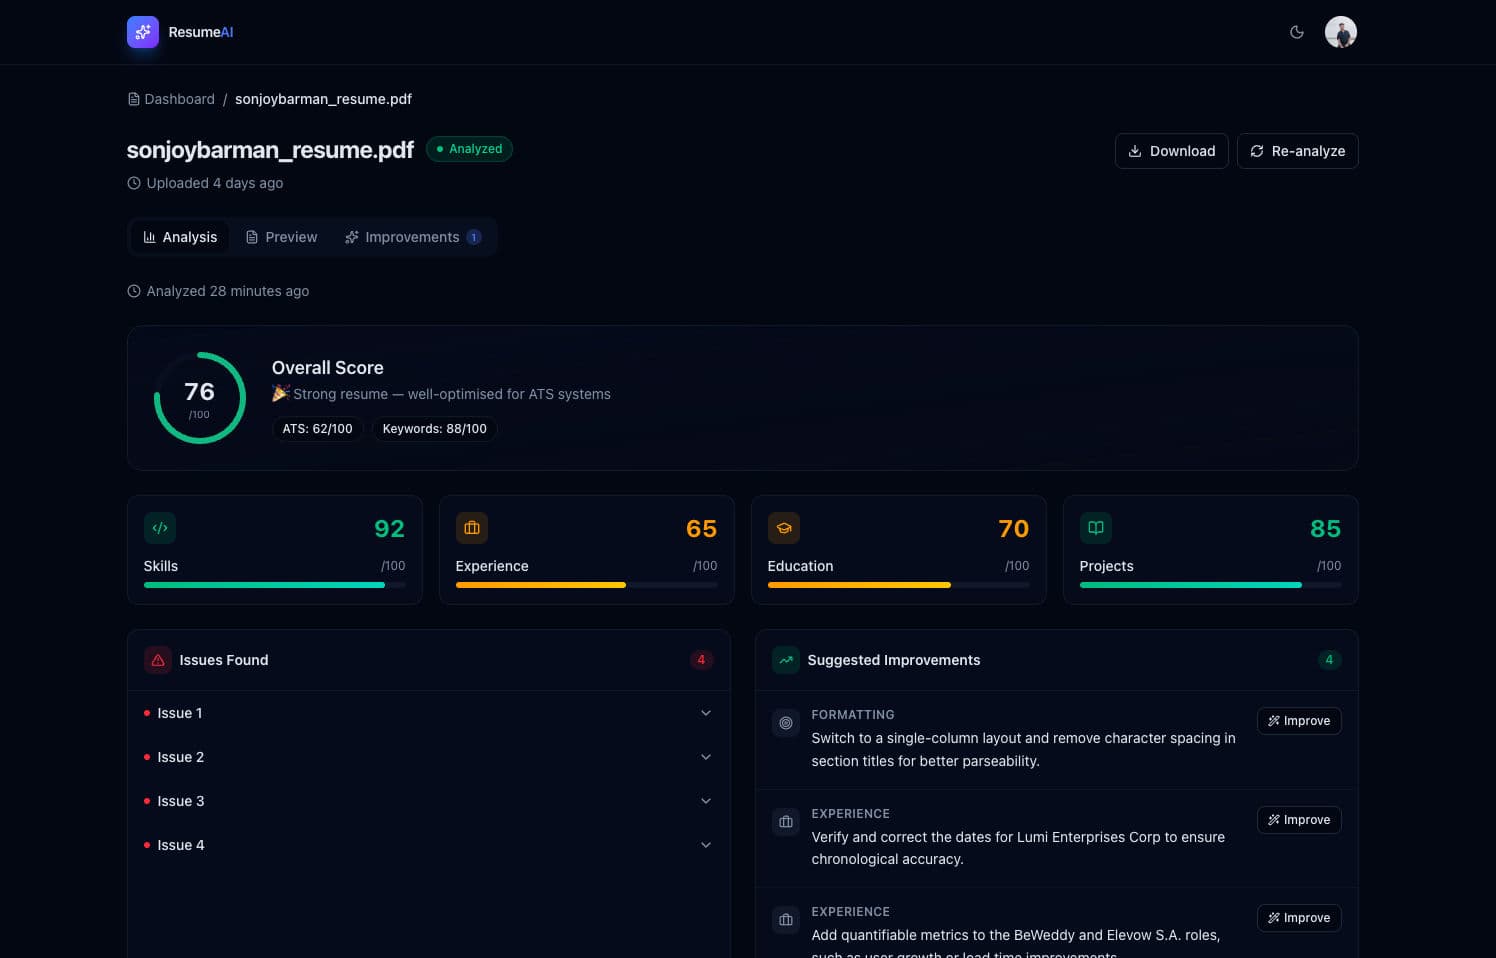The width and height of the screenshot is (1496, 958).
Task: Toggle dark mode with the moon icon
Action: tap(1297, 32)
